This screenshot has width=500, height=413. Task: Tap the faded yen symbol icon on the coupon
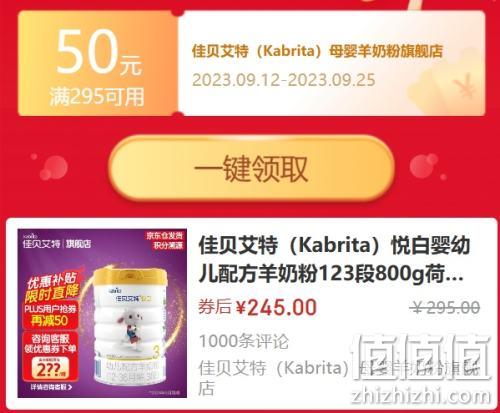pos(464,86)
